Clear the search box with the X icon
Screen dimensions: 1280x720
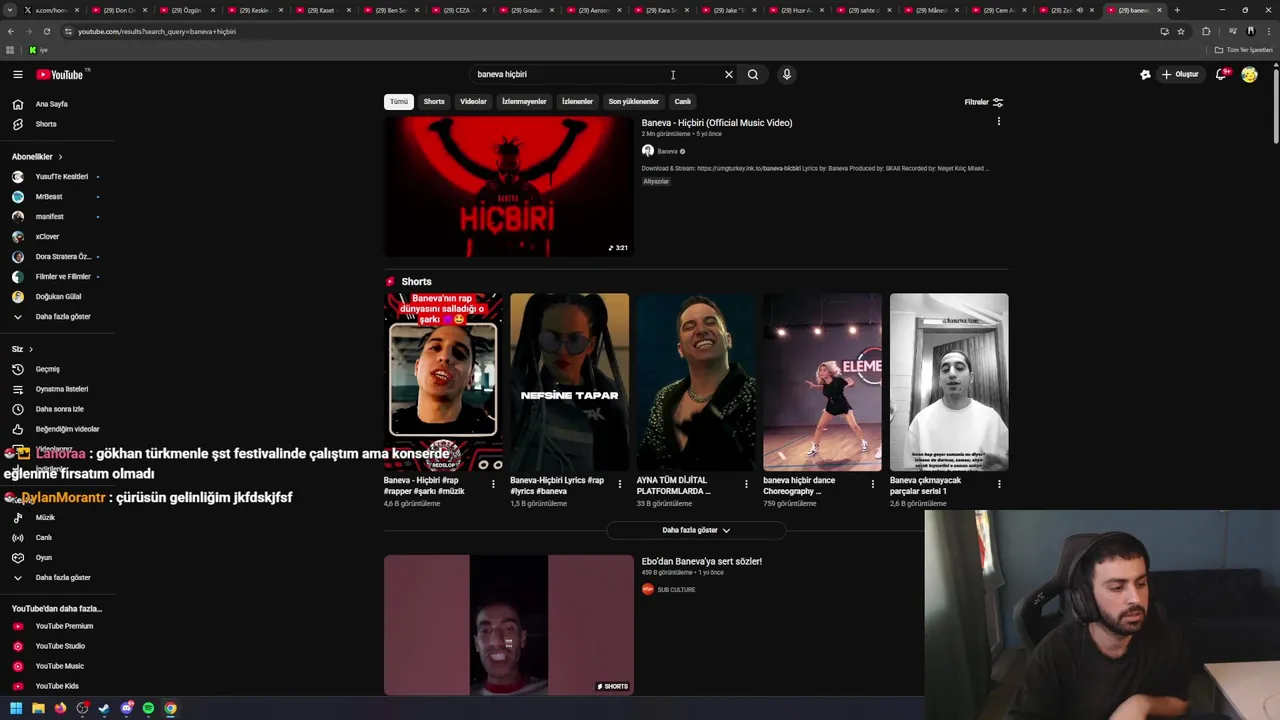(x=729, y=74)
